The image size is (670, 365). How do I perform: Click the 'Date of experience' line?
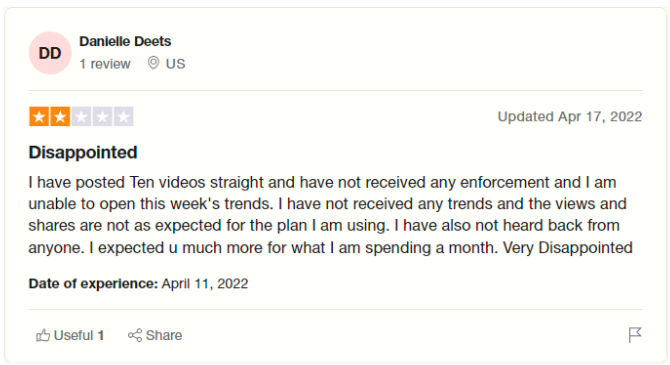pos(138,284)
